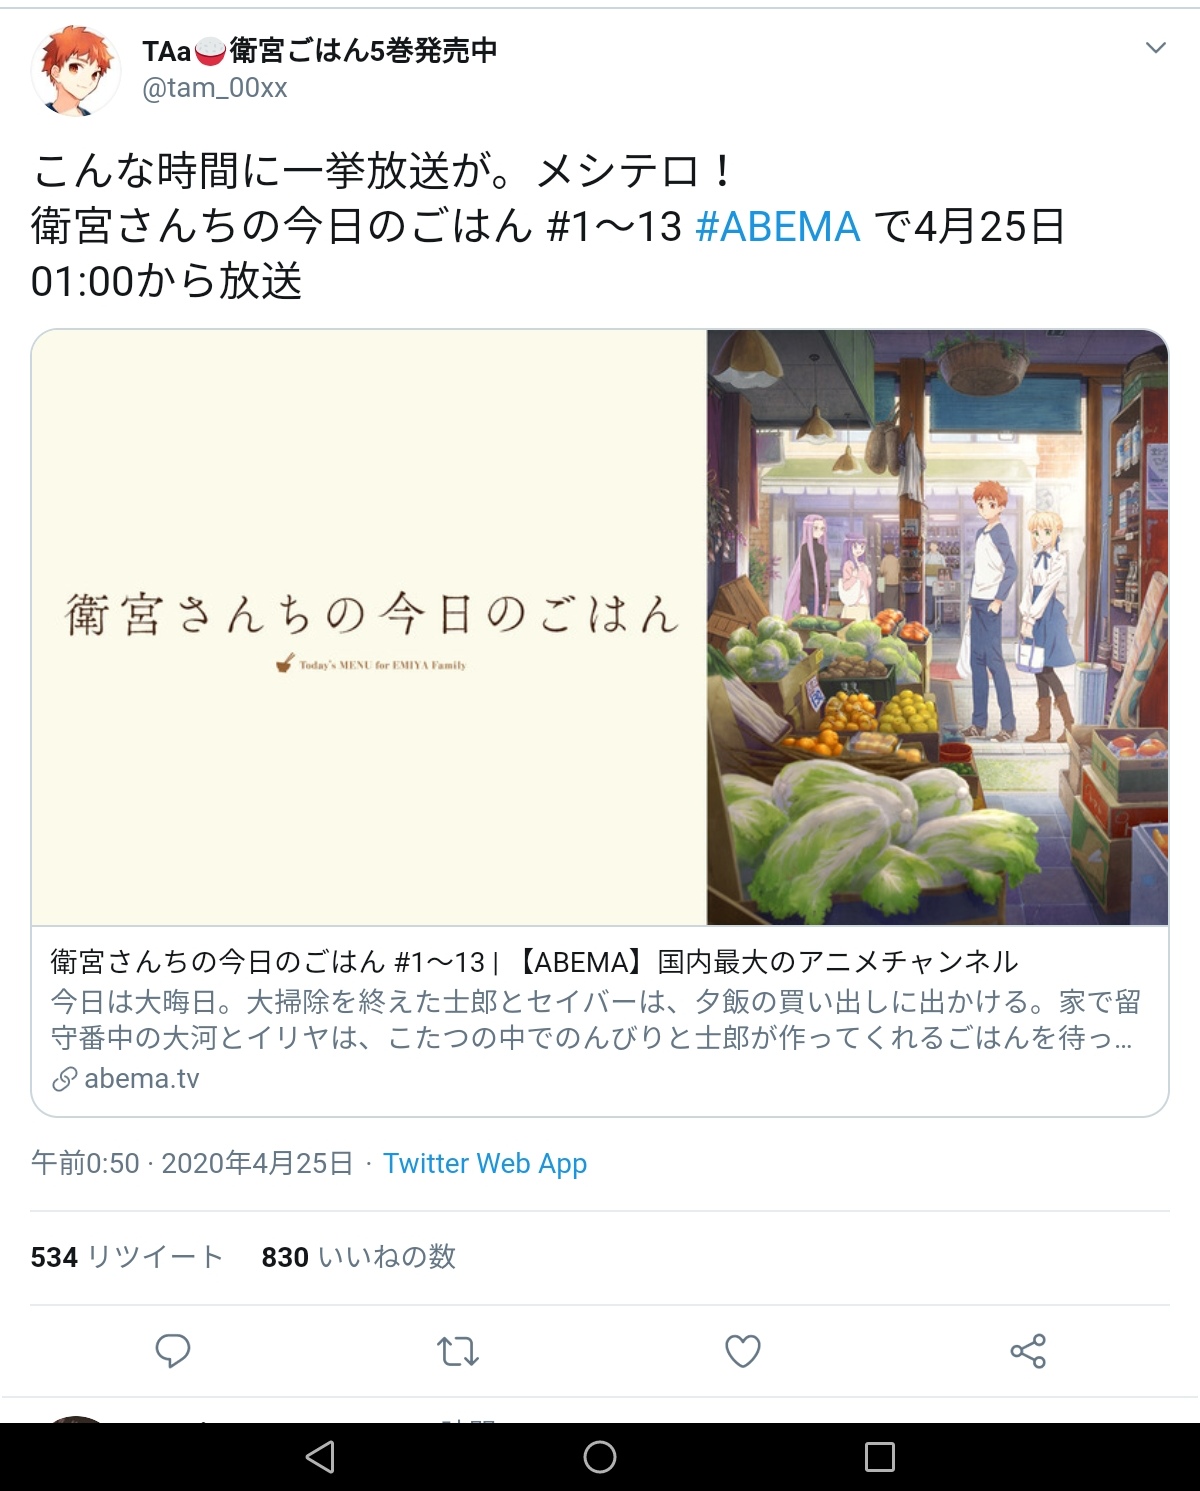Tap the Android recent apps square
1200x1491 pixels.
point(880,1457)
